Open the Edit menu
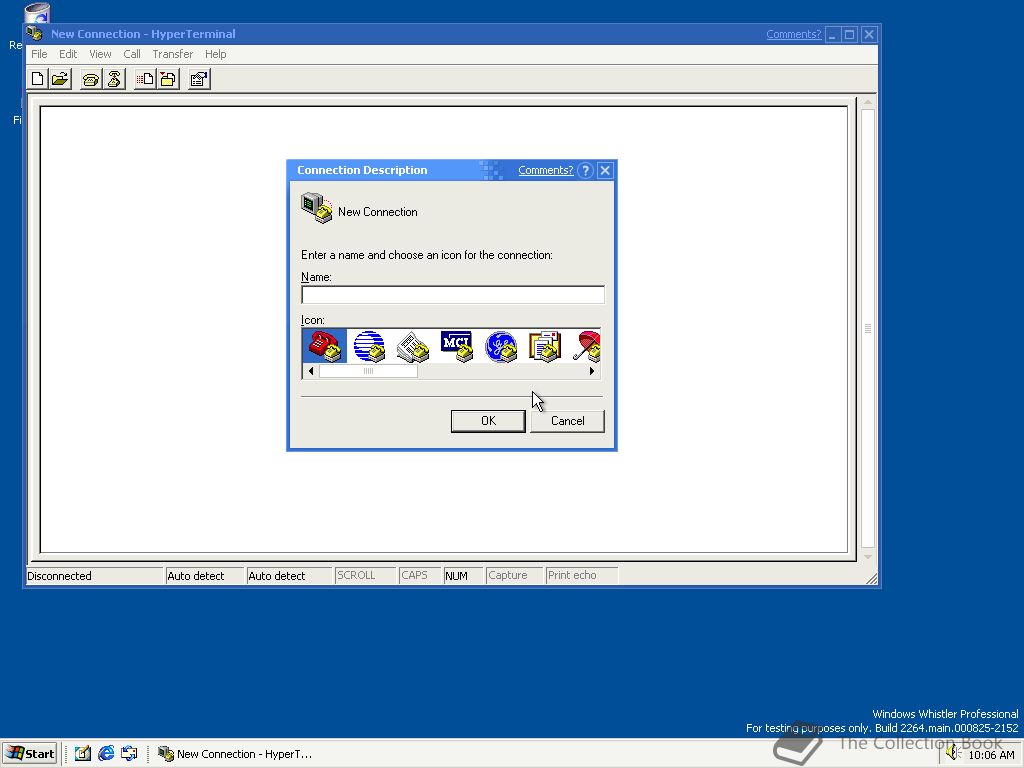 68,54
